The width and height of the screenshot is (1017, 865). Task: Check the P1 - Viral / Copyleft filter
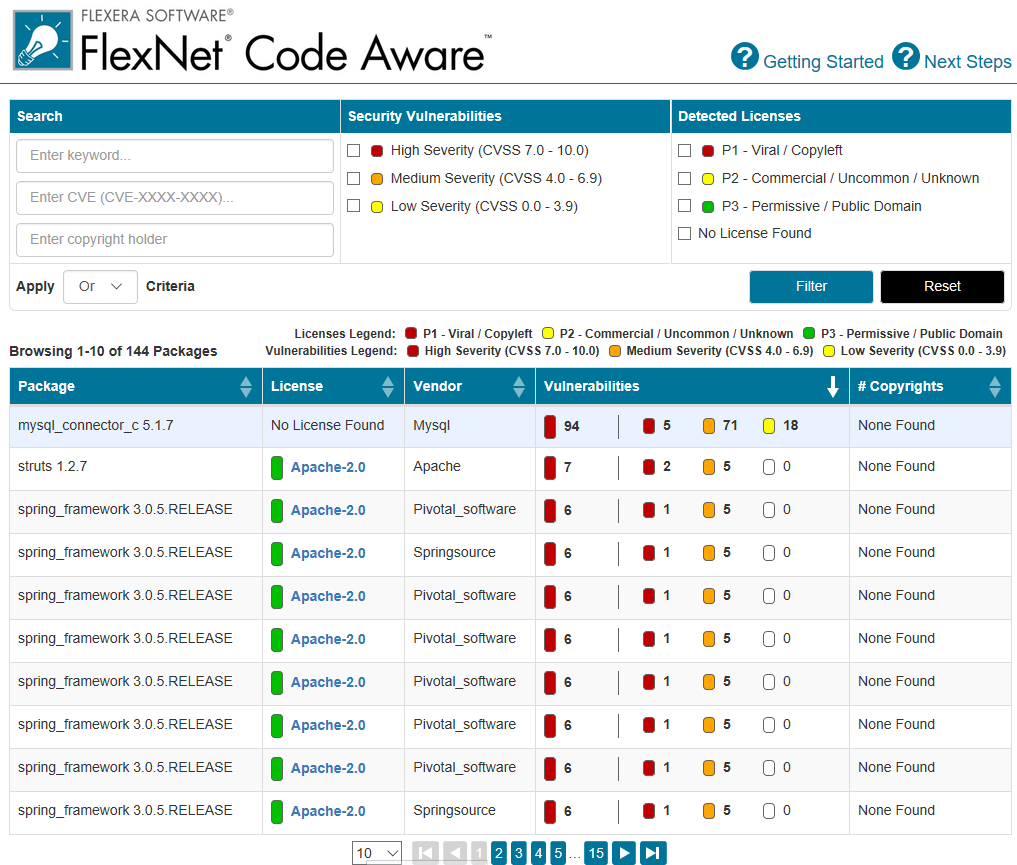(x=684, y=151)
